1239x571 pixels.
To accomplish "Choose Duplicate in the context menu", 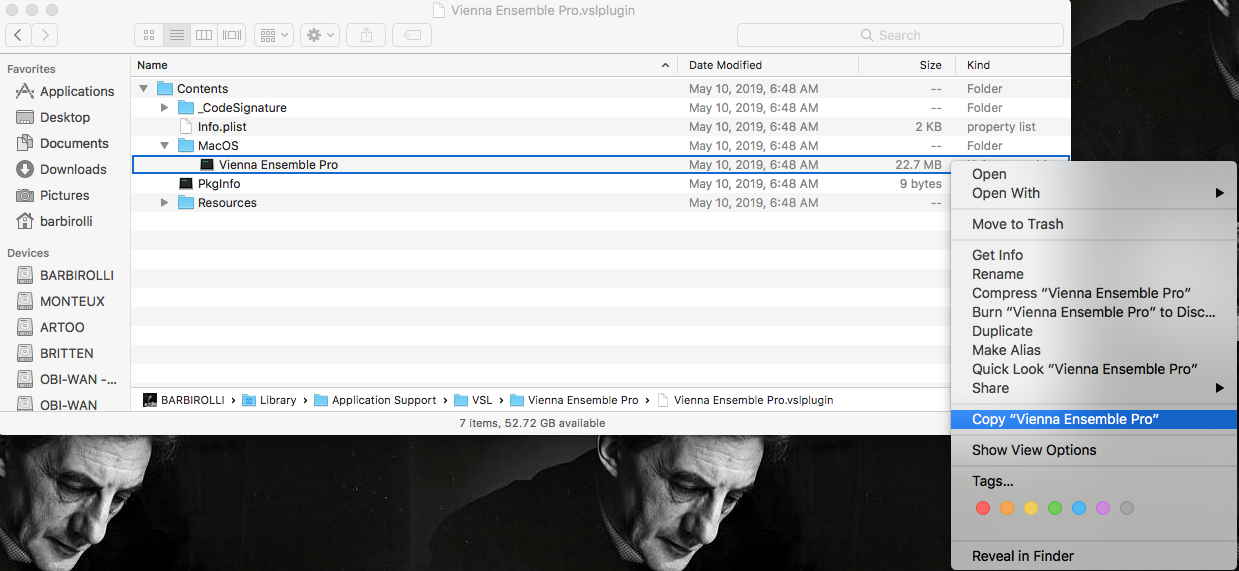I will [x=1094, y=331].
